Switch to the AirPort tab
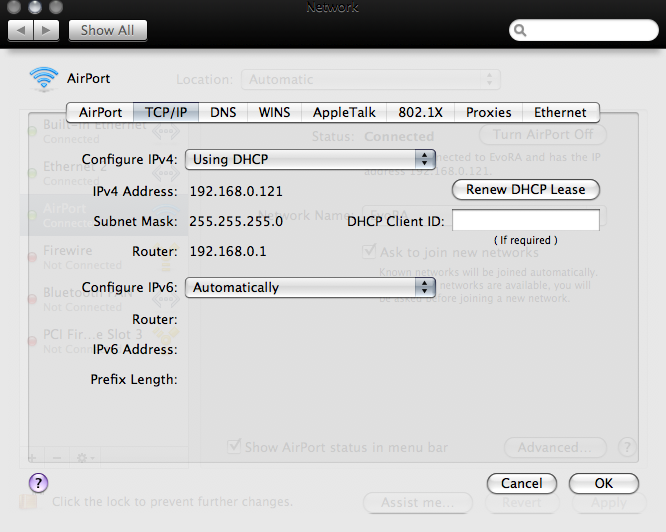Image resolution: width=666 pixels, height=532 pixels. (100, 113)
